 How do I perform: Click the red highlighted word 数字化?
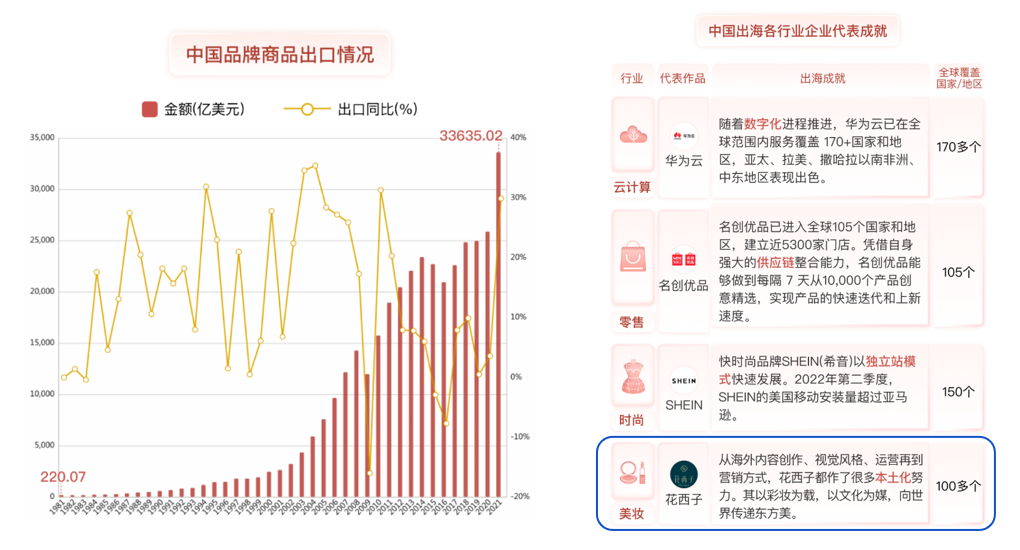(x=762, y=124)
